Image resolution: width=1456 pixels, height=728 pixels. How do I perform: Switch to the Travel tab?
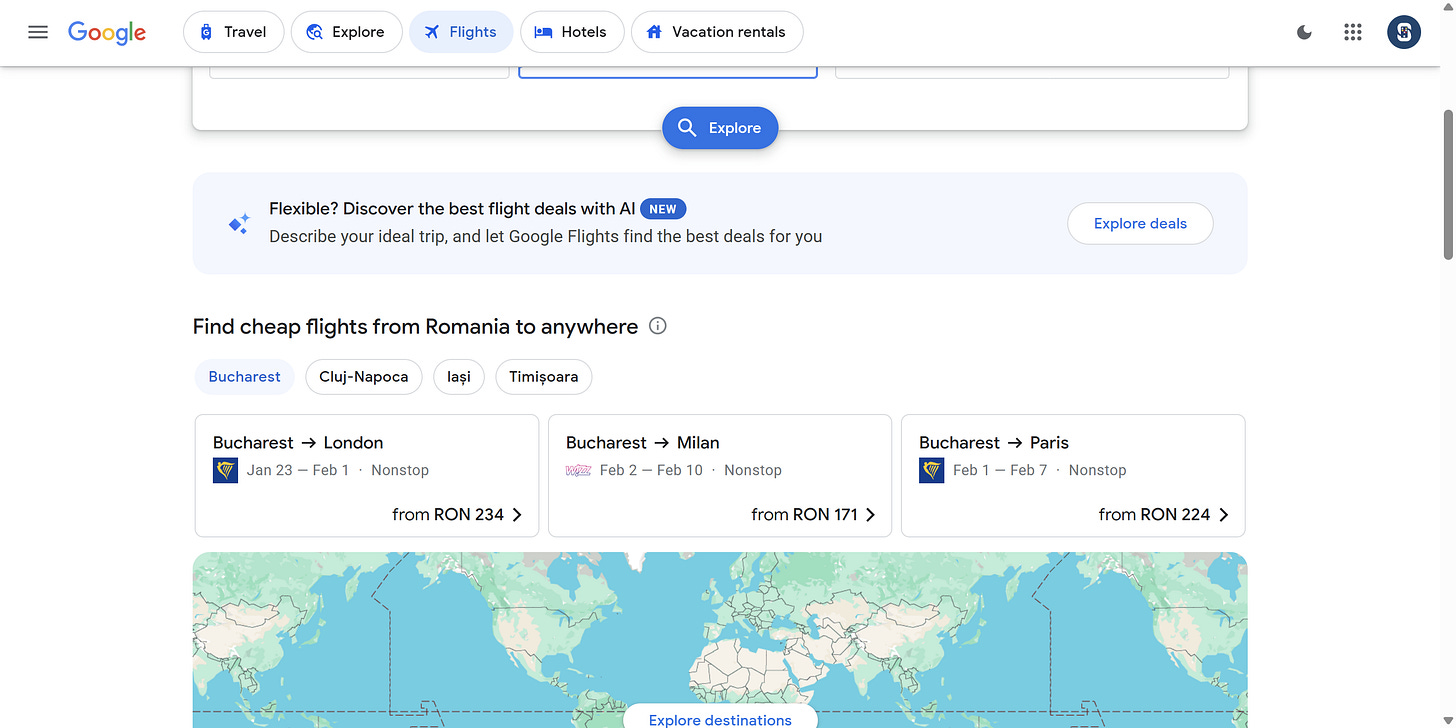233,32
